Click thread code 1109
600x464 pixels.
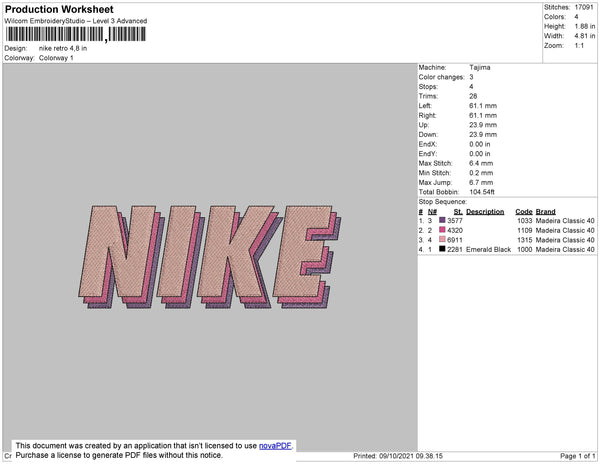coord(525,230)
